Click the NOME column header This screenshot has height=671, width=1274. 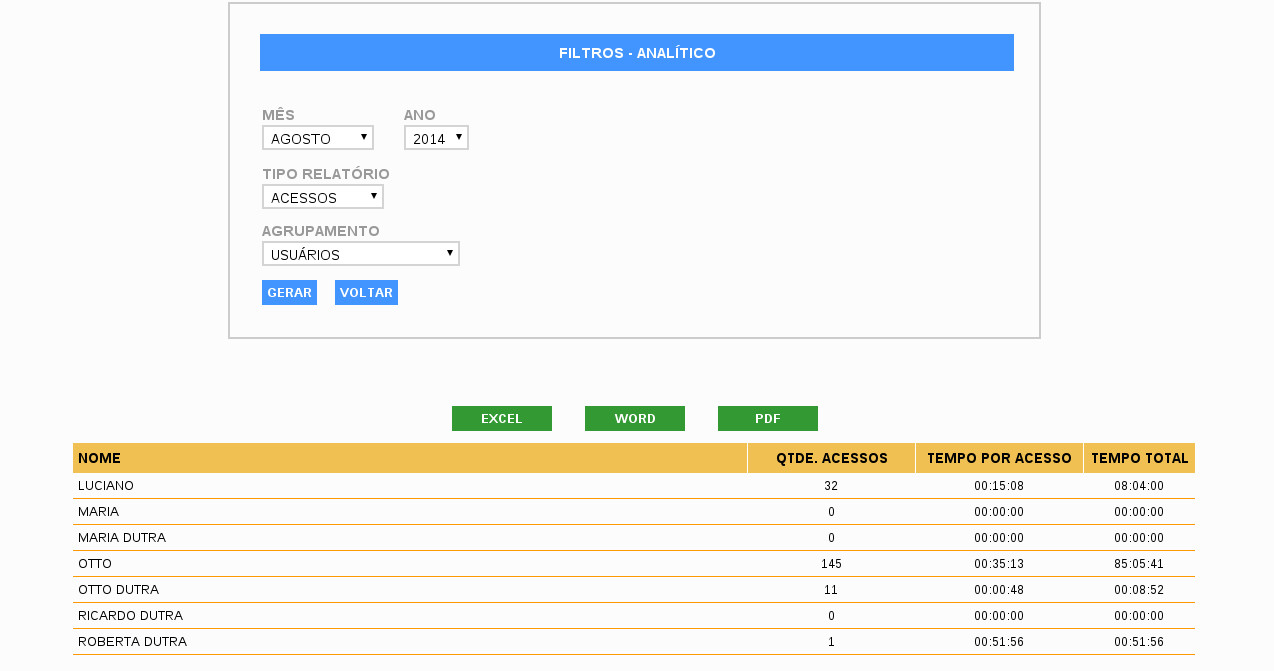point(100,458)
